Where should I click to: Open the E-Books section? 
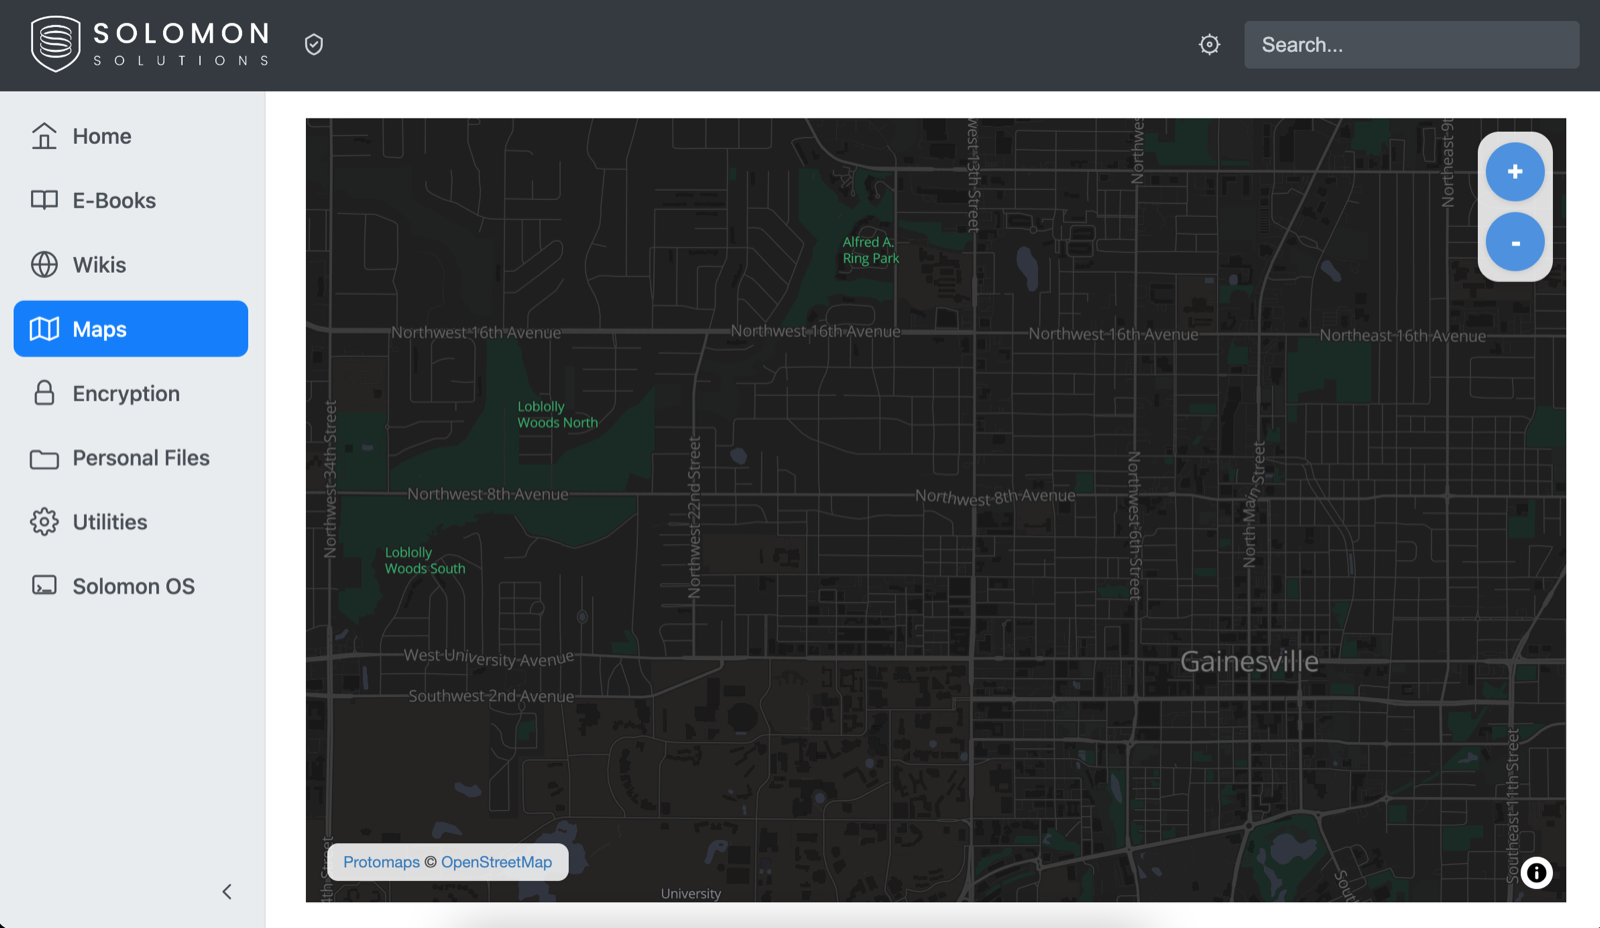[131, 200]
